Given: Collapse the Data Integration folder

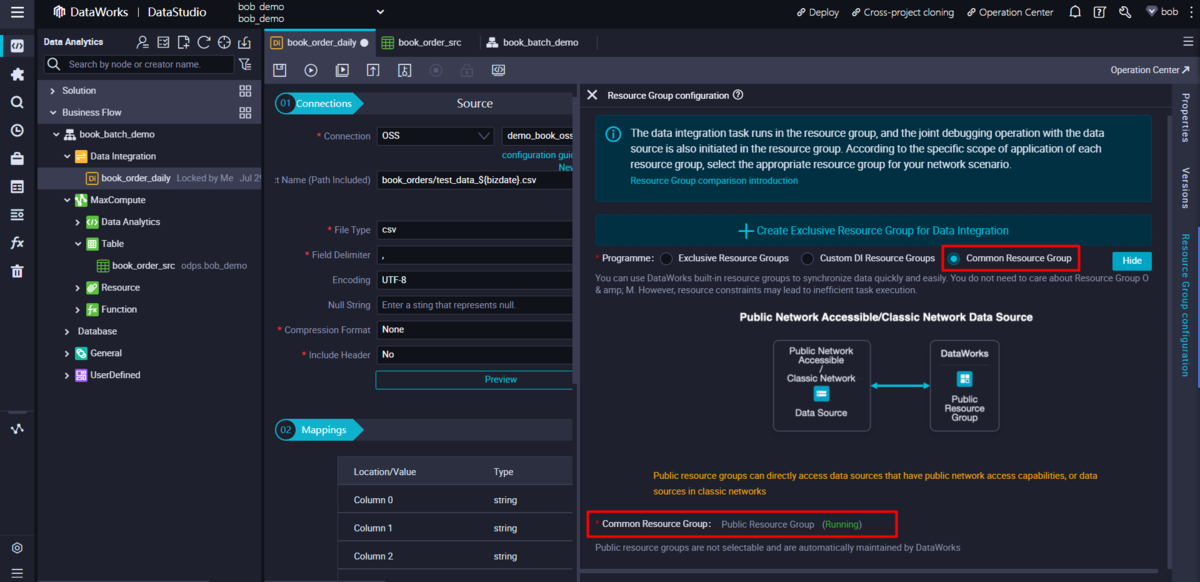Looking at the screenshot, I should tap(67, 156).
